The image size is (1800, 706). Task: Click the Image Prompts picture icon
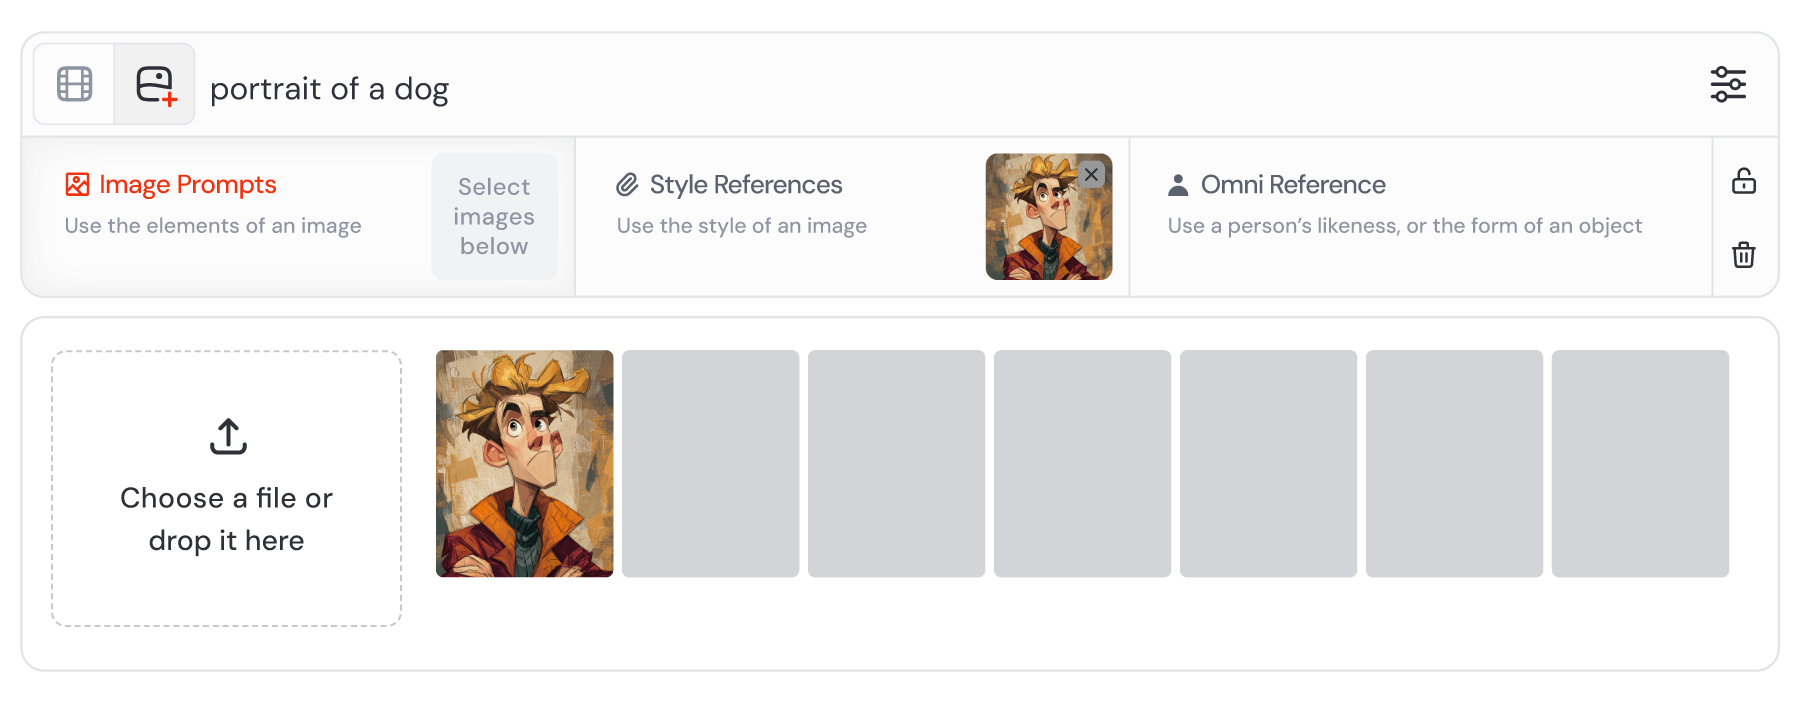tap(77, 185)
